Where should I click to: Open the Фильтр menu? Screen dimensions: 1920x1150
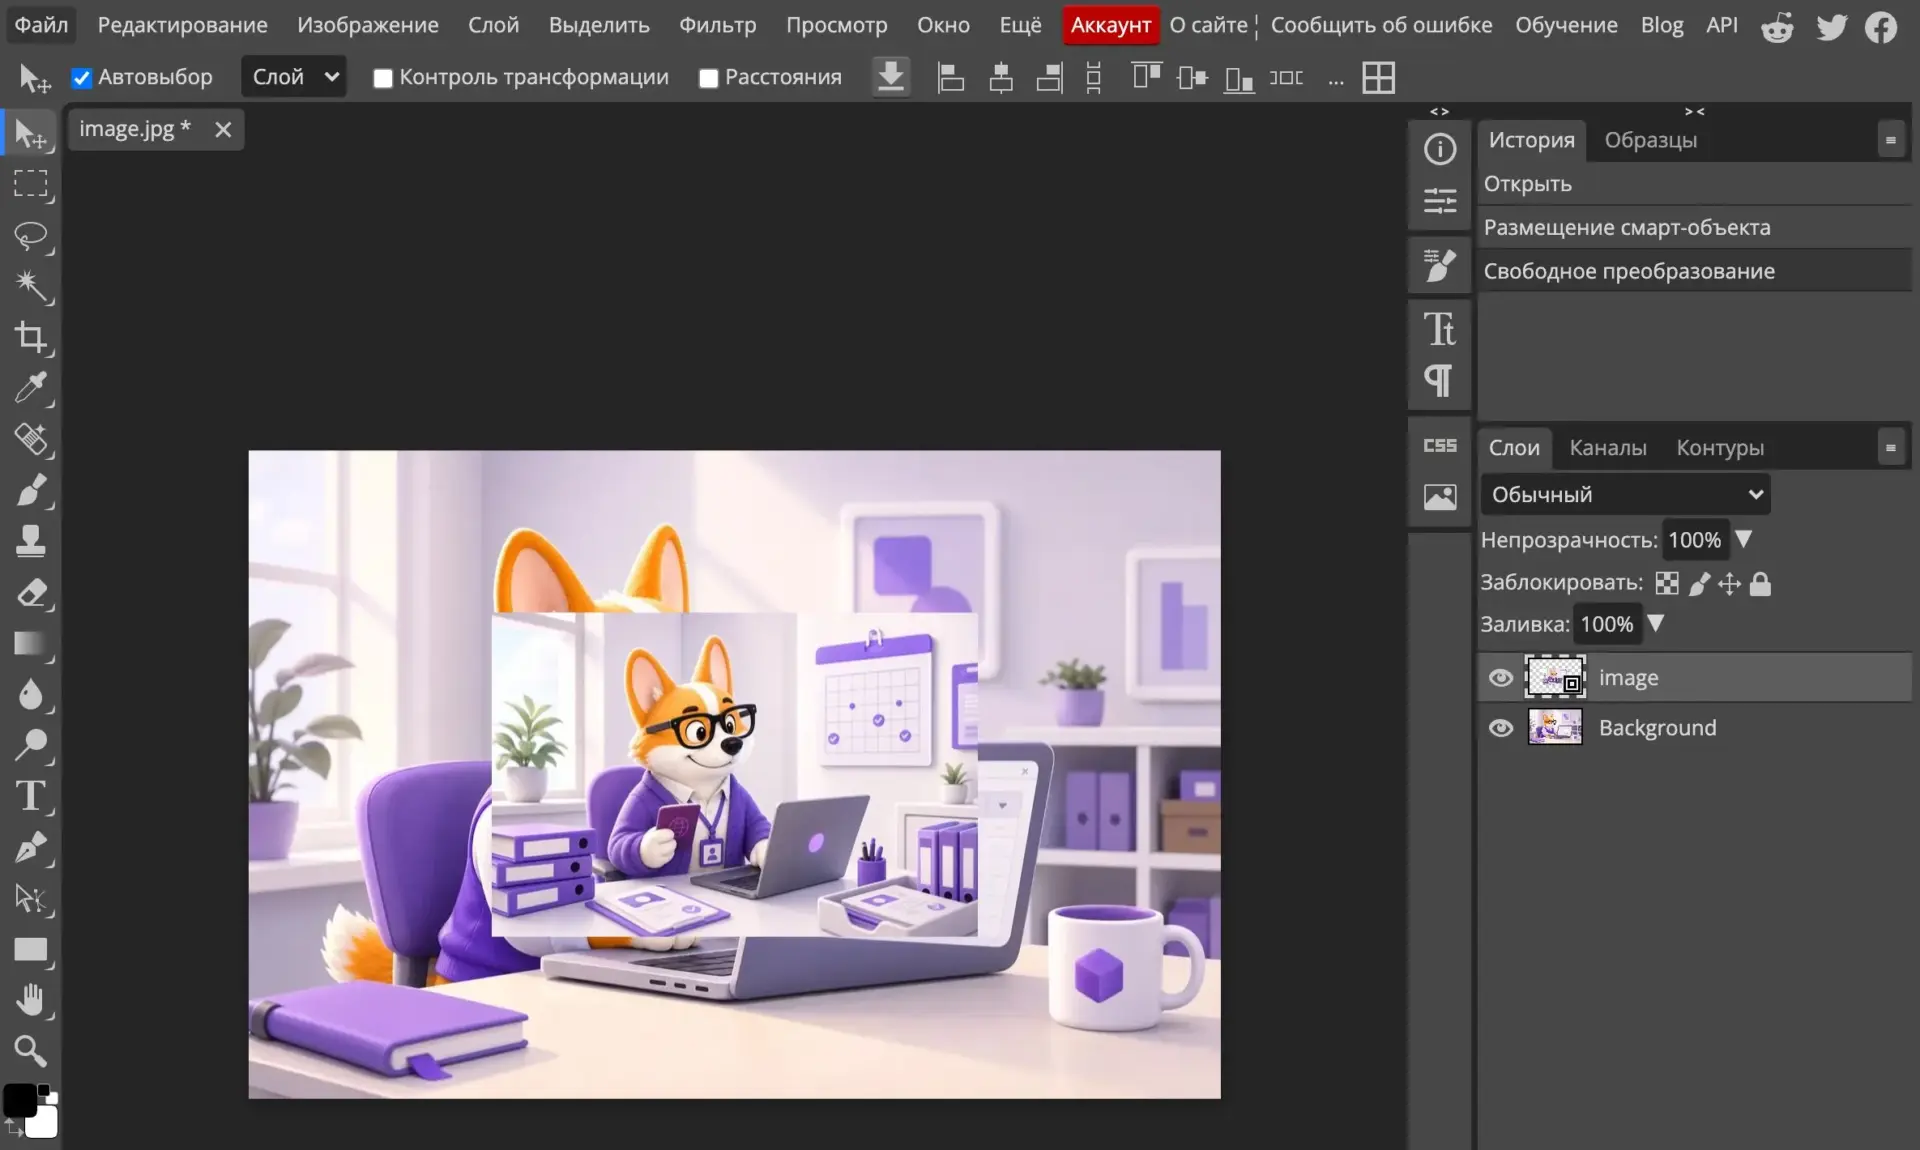(x=717, y=25)
